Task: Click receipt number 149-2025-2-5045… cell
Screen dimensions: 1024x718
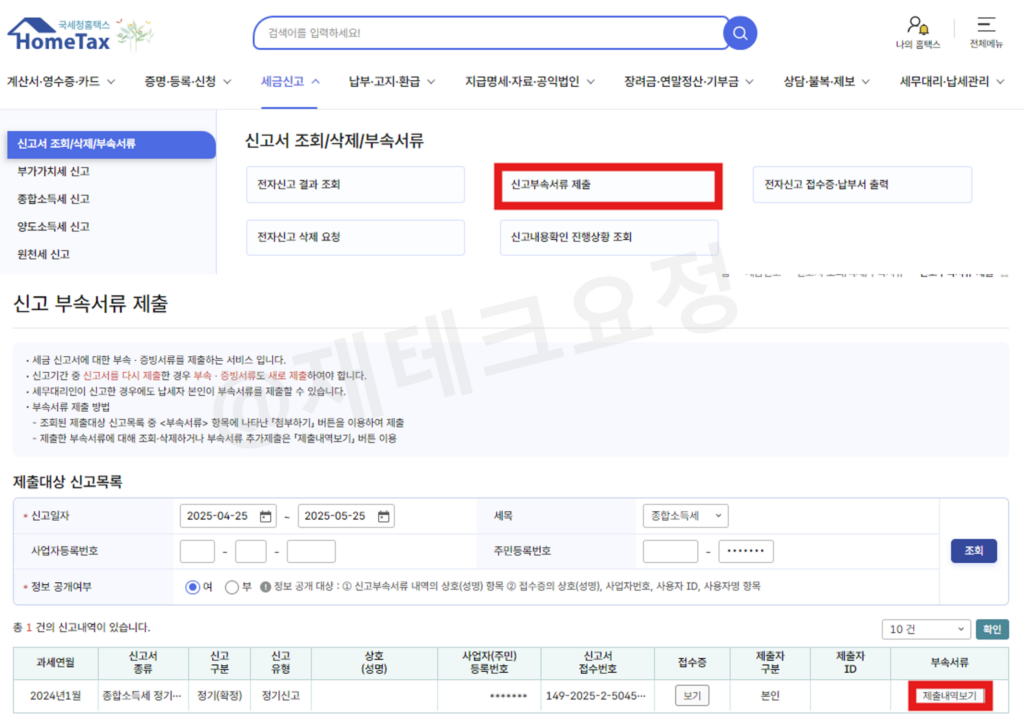Action: [x=596, y=696]
